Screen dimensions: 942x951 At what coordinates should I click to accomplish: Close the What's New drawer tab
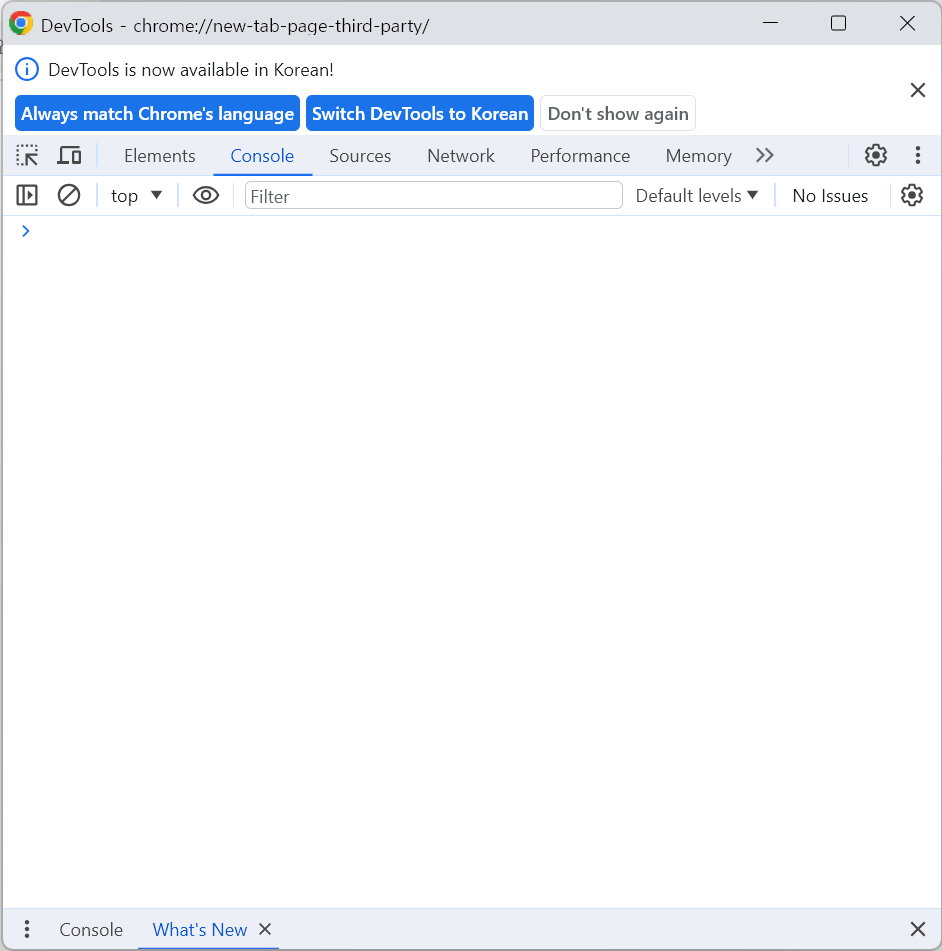265,929
